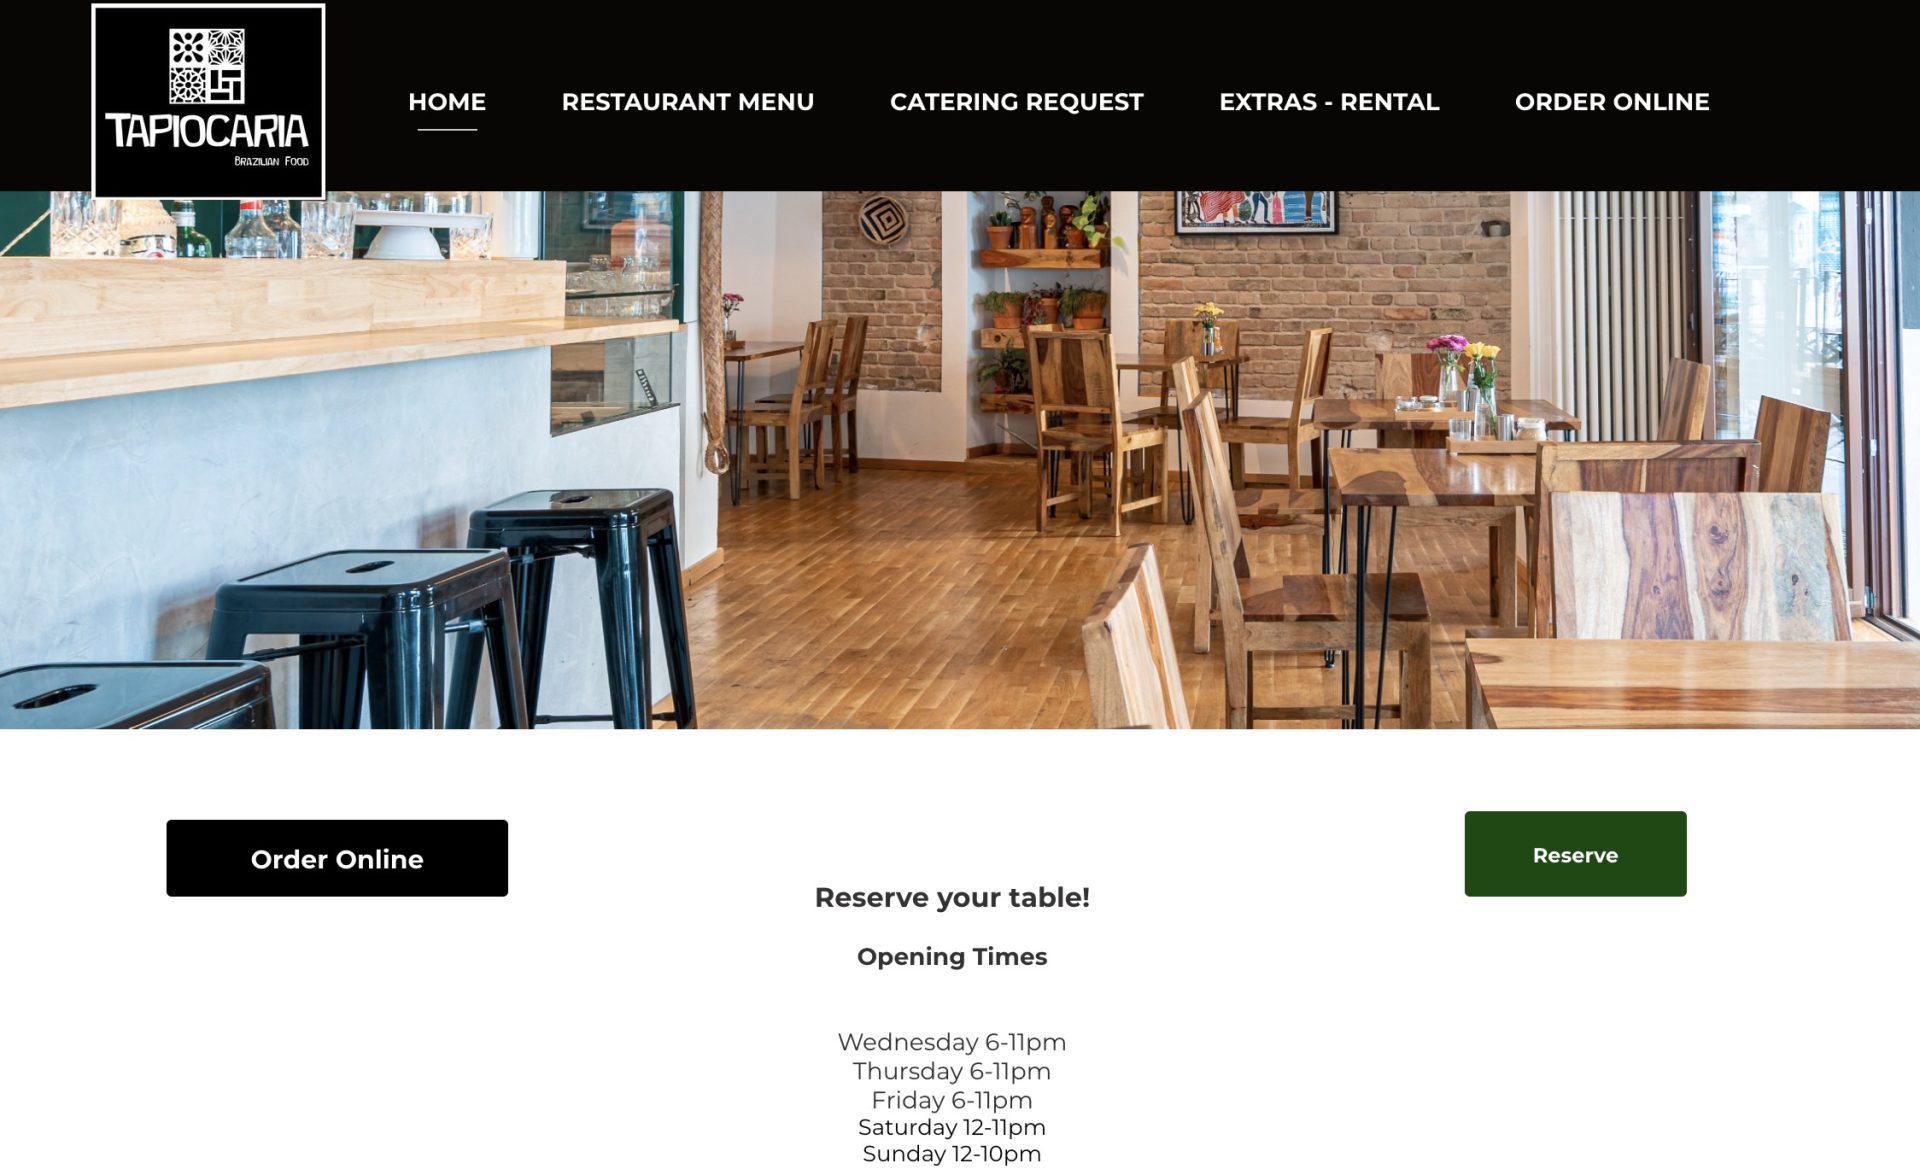This screenshot has width=1920, height=1175.
Task: Click the restaurant interior hero image
Action: 960,460
